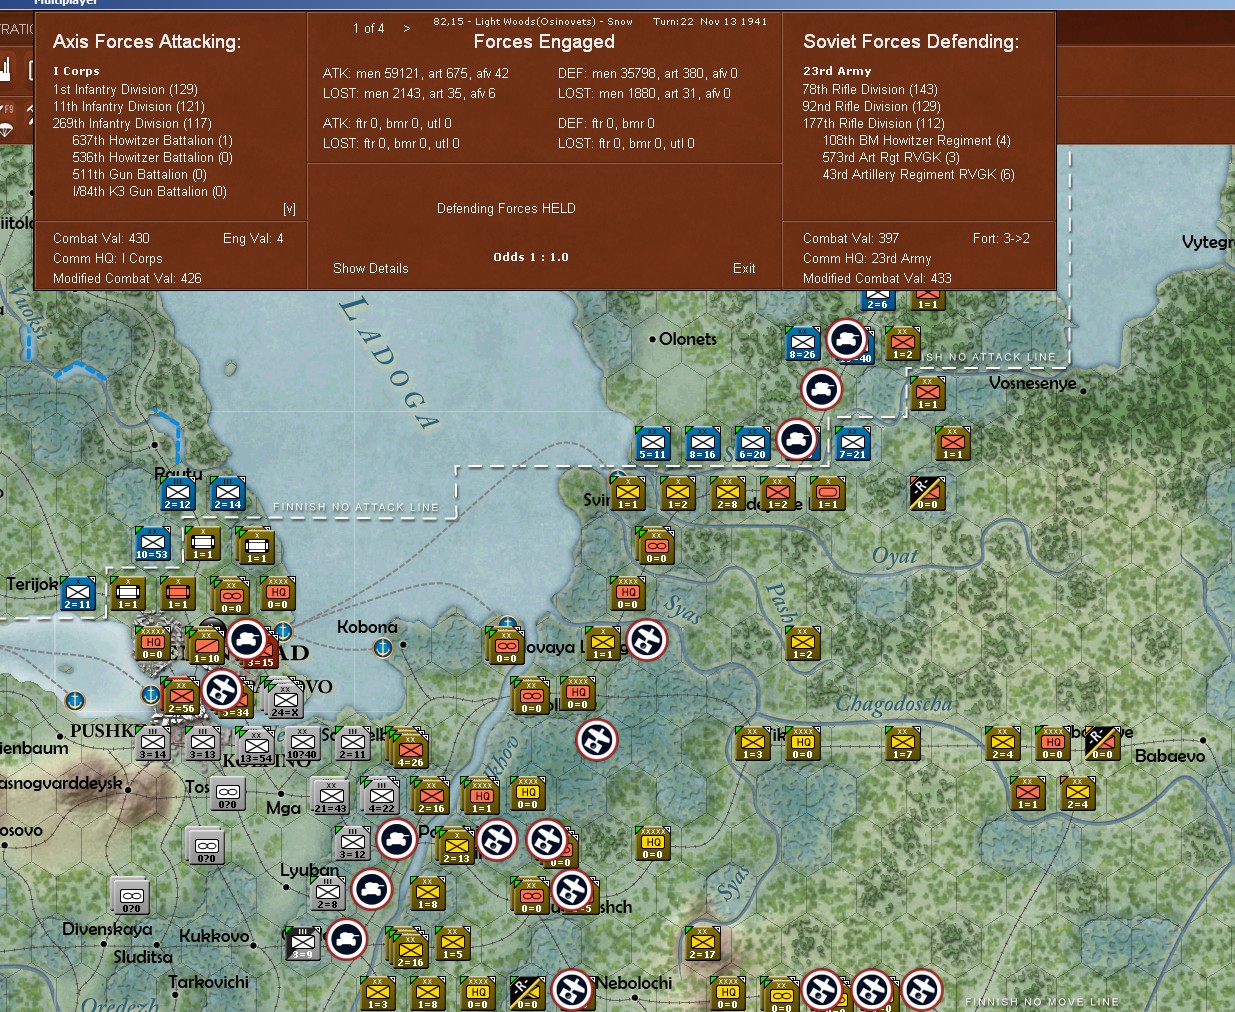Expand attacker list with [v] arrow

(289, 209)
